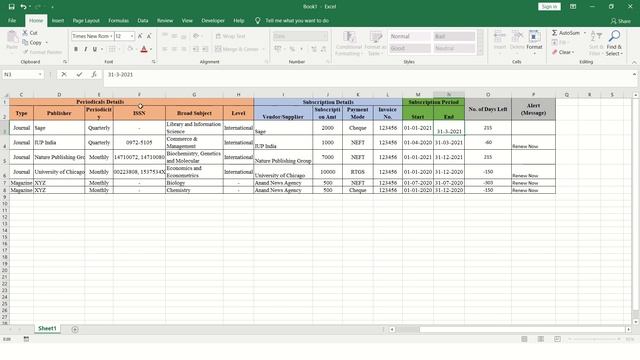Select all cells with the corner triangle
This screenshot has width=640, height=360.
tap(5, 95)
